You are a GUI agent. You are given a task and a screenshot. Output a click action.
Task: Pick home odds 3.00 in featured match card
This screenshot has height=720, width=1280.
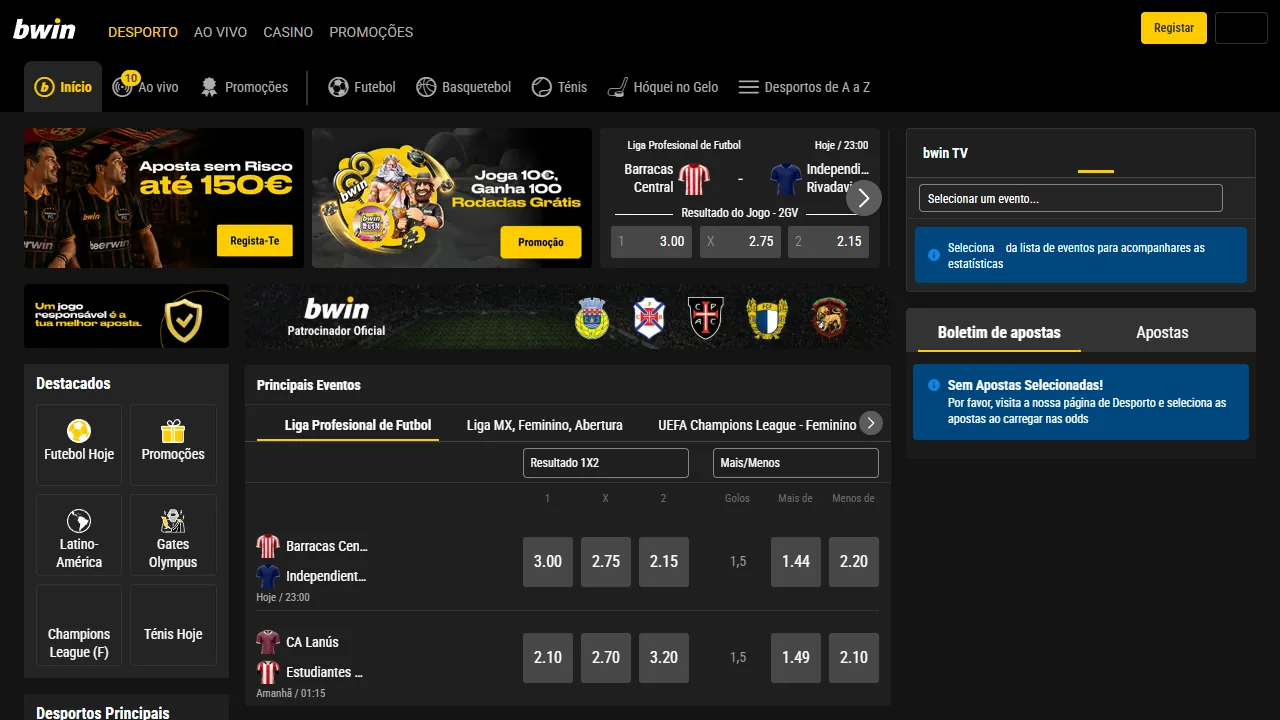pos(651,241)
